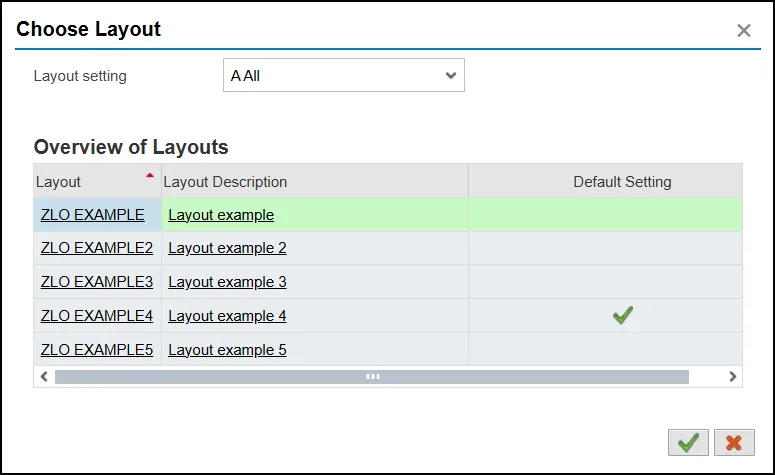
Task: Click the Layout Description column header
Action: [x=225, y=182]
